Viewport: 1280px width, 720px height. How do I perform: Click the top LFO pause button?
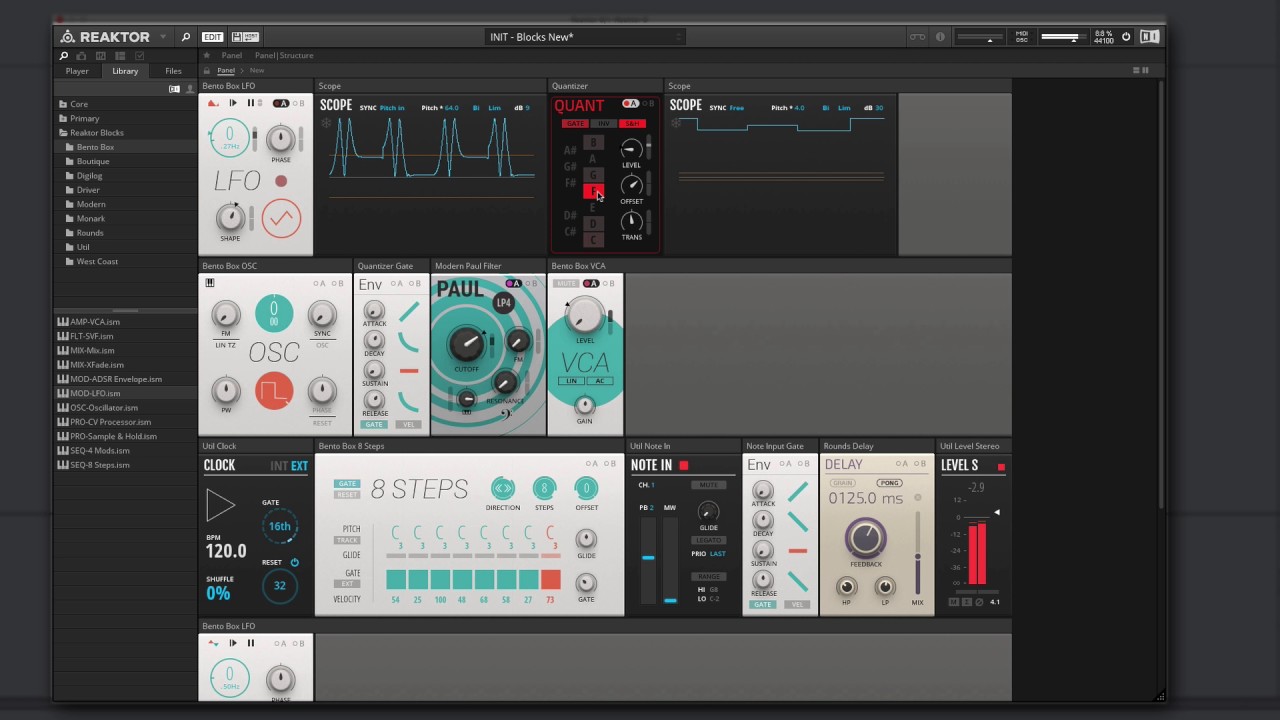pyautogui.click(x=250, y=103)
